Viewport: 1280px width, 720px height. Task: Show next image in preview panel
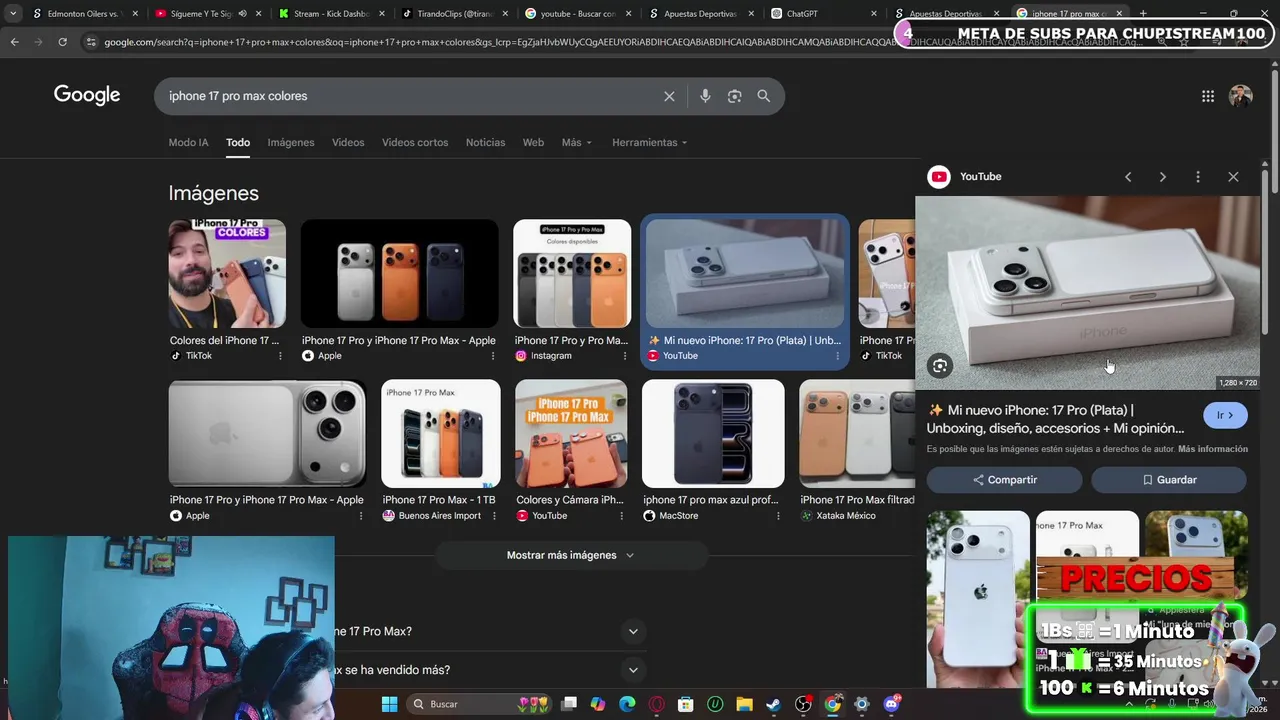(x=1162, y=177)
